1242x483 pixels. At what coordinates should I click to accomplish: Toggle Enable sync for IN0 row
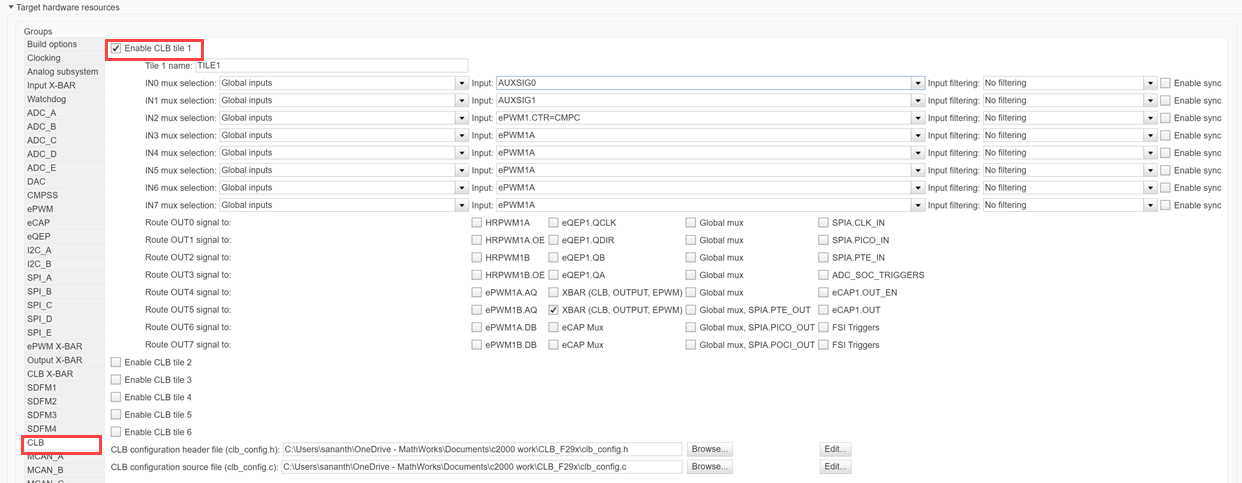point(1165,83)
